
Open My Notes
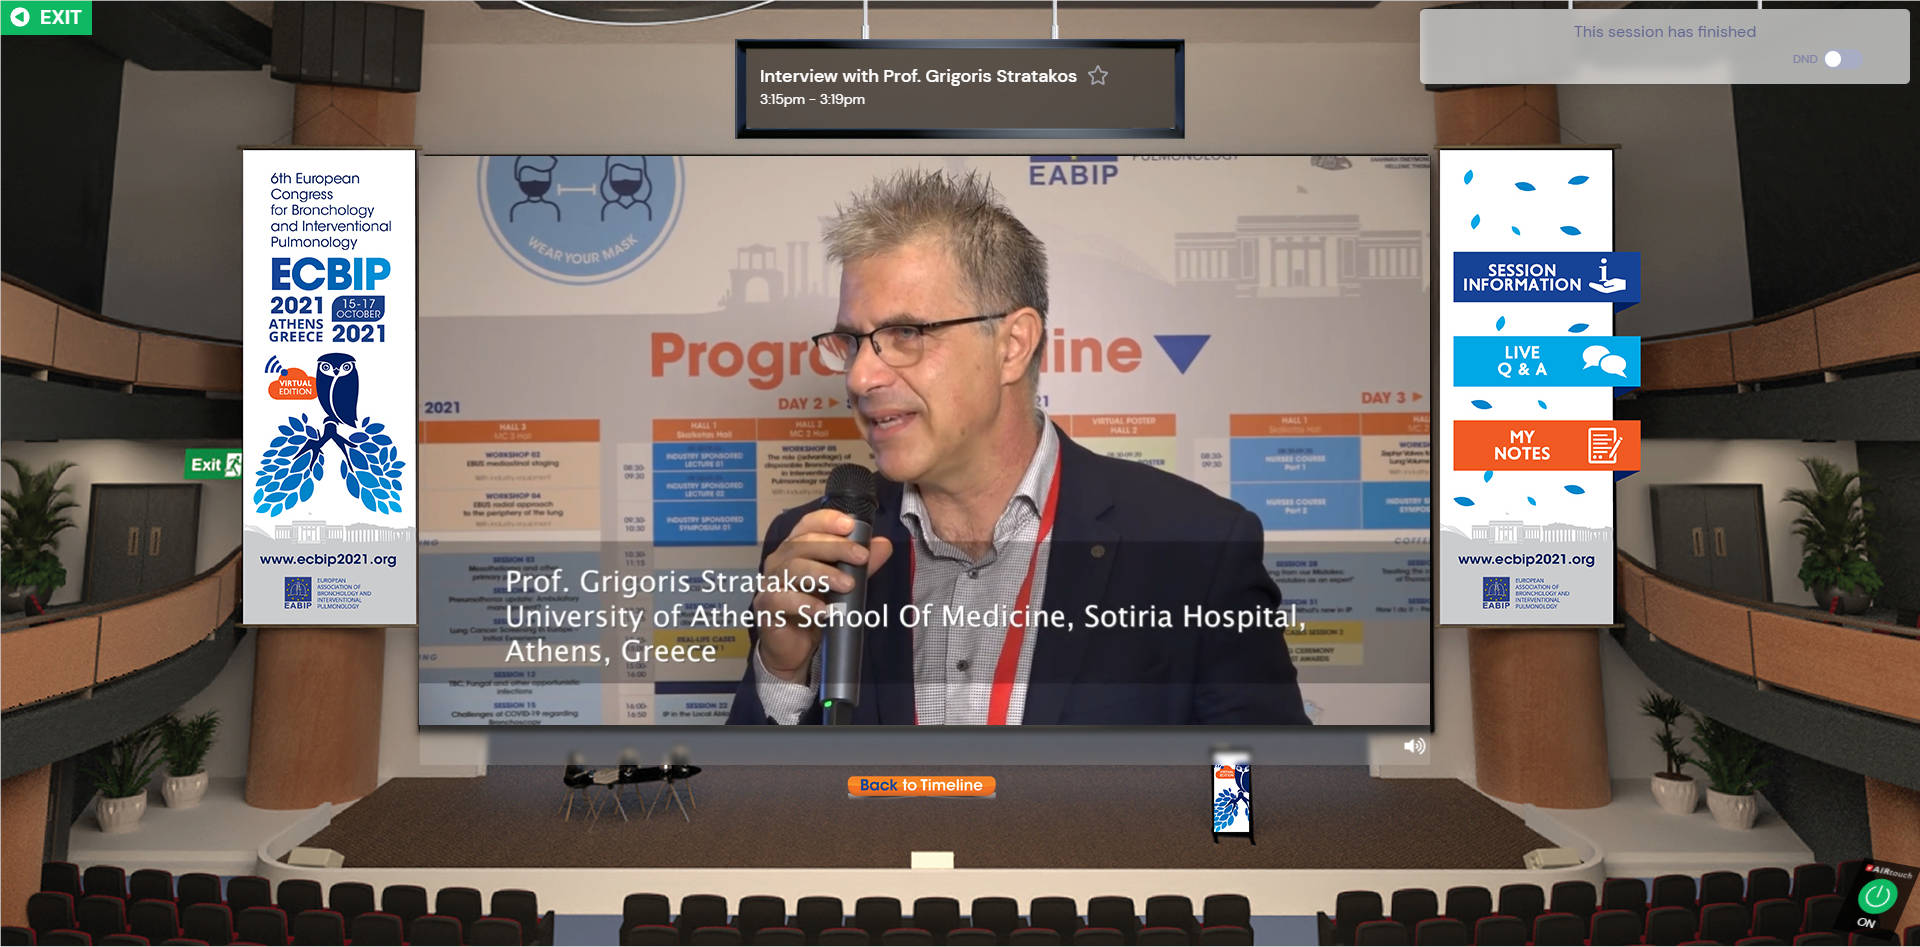pos(1544,445)
